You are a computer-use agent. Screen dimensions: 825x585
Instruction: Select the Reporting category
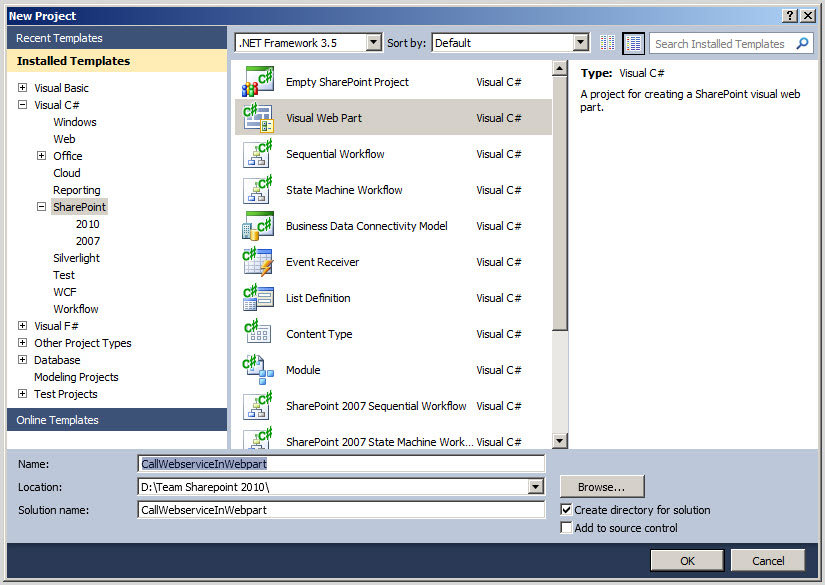coord(76,190)
